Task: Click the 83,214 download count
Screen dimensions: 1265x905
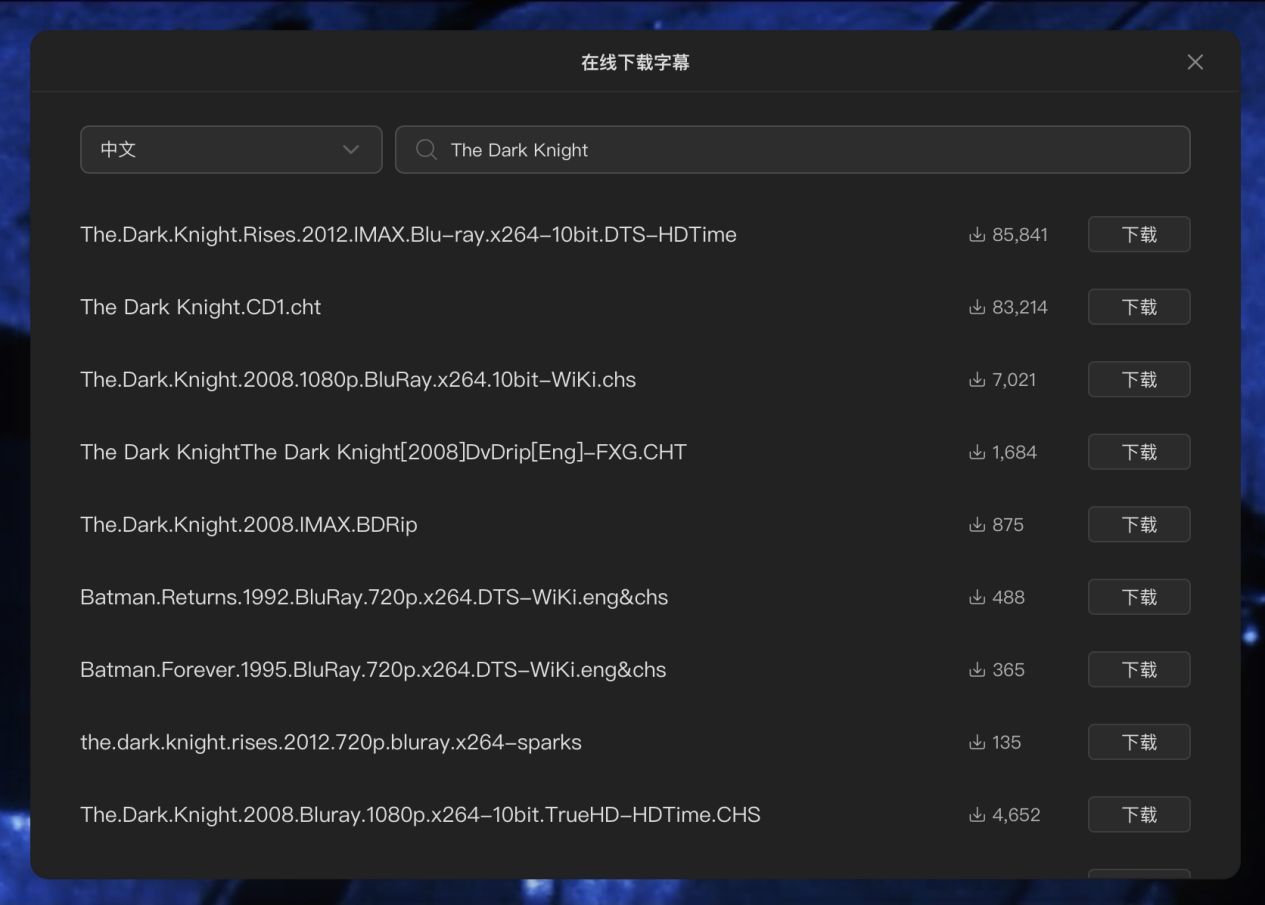Action: [x=1020, y=307]
